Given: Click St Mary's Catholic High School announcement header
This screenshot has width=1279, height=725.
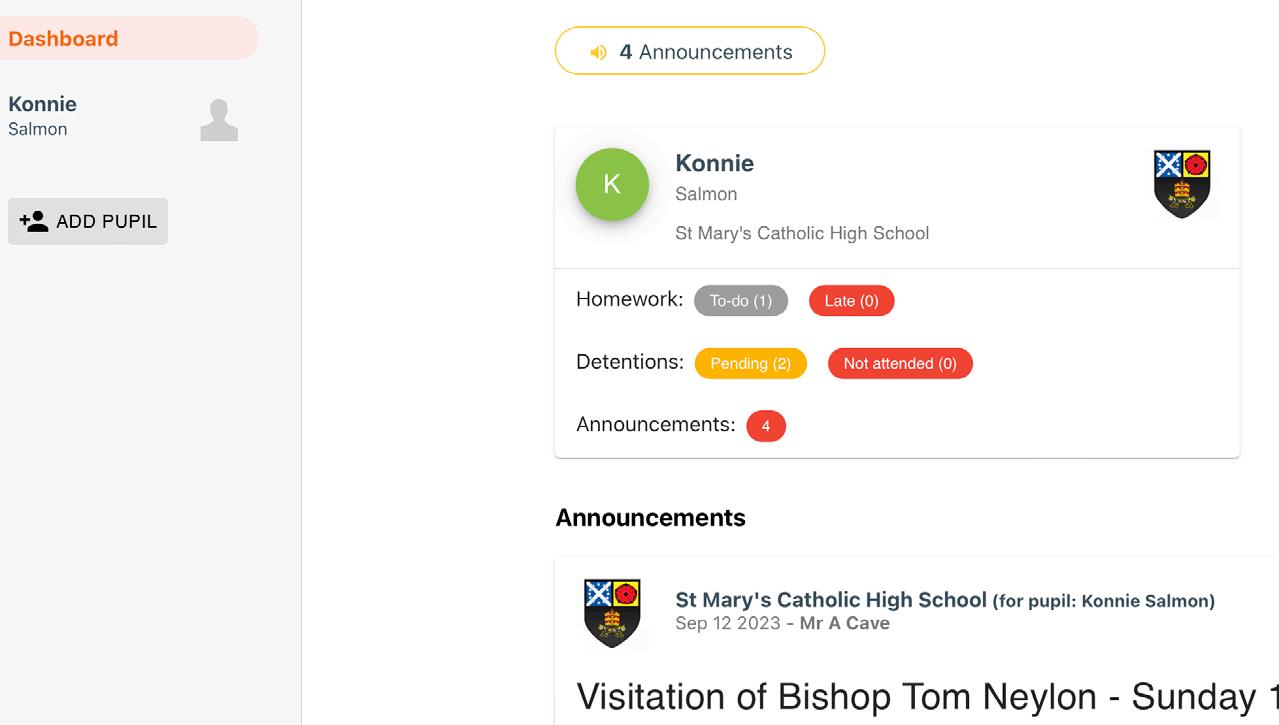Looking at the screenshot, I should click(x=831, y=600).
